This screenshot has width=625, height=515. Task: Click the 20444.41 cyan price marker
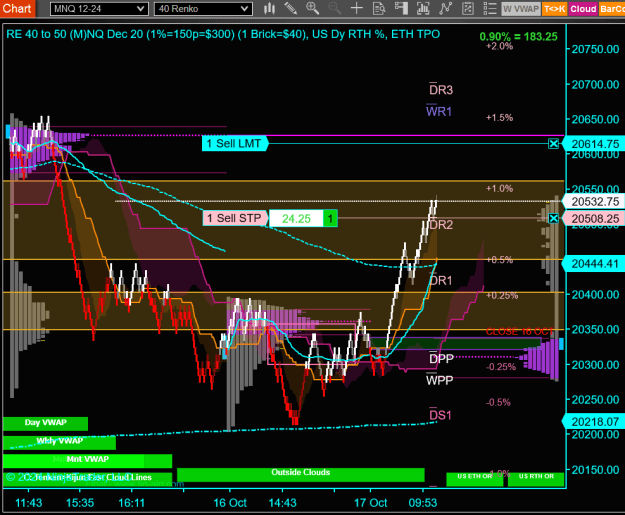click(x=594, y=263)
